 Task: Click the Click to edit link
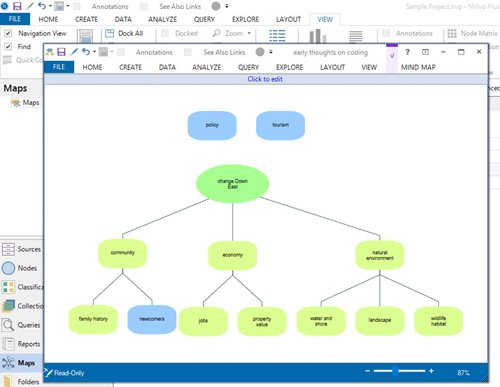(x=265, y=79)
